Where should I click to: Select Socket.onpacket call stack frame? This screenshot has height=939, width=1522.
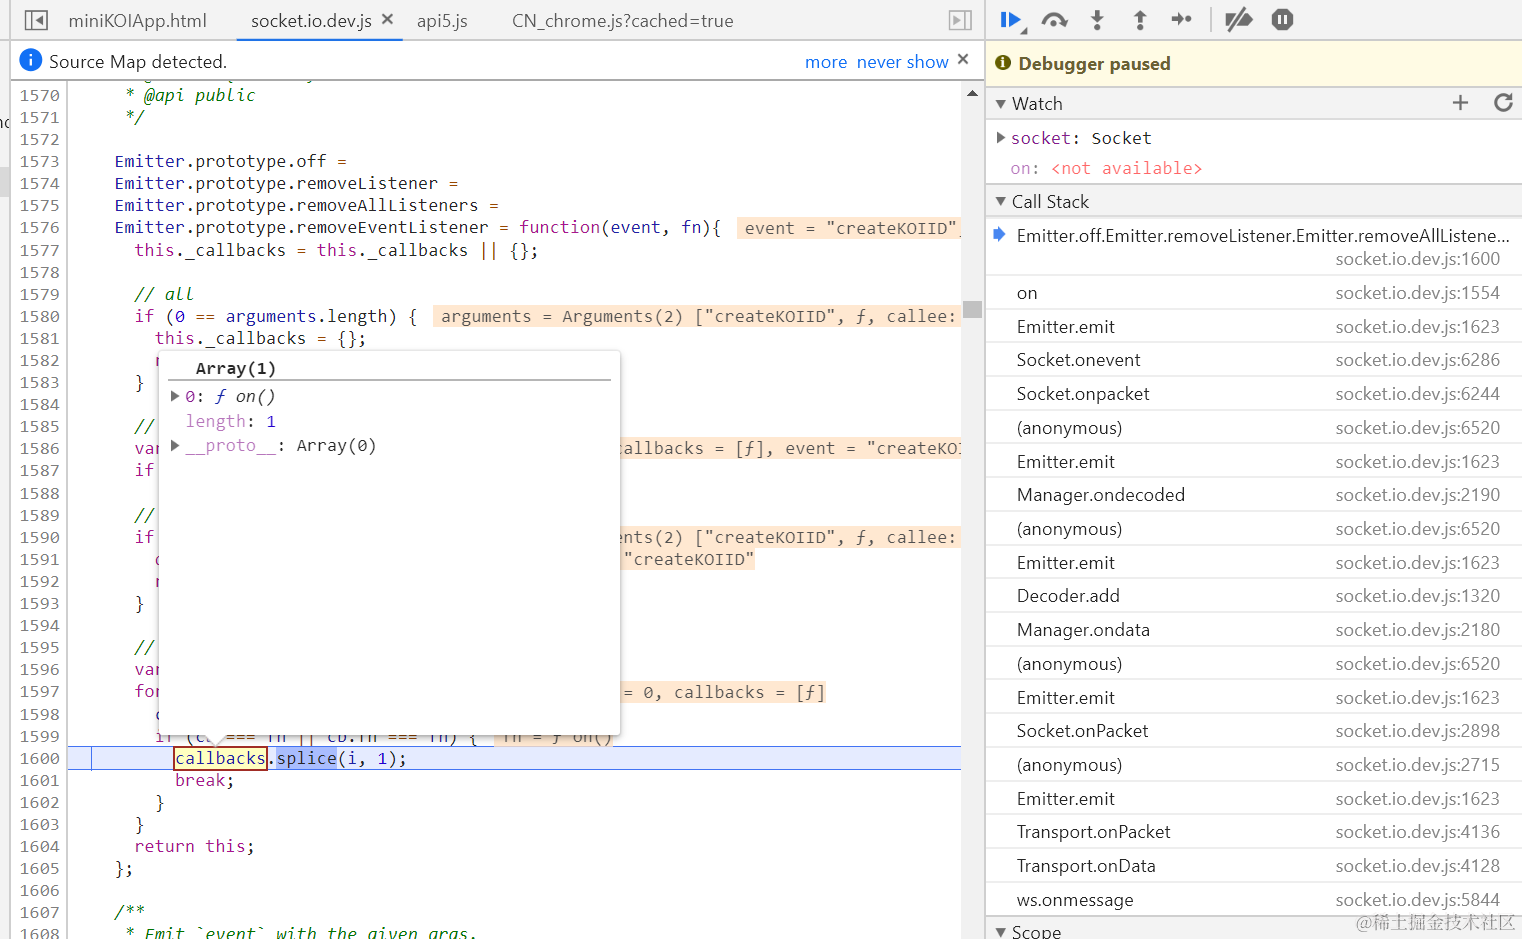(x=1254, y=394)
